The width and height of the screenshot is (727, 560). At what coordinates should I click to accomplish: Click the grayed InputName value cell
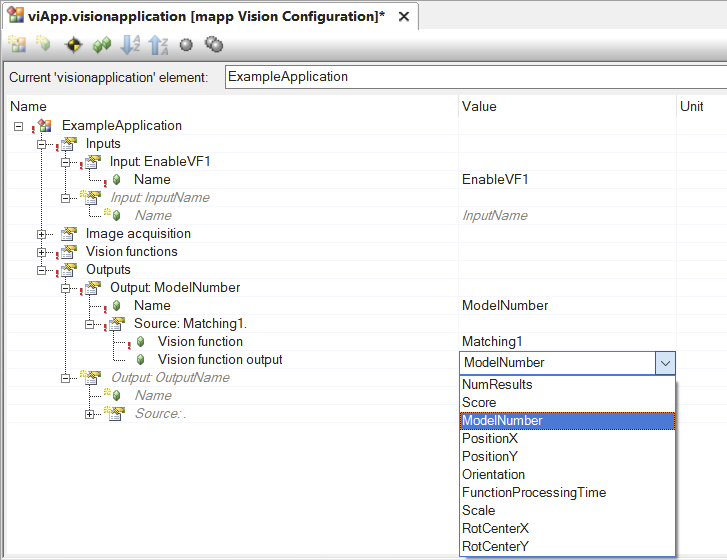point(567,216)
